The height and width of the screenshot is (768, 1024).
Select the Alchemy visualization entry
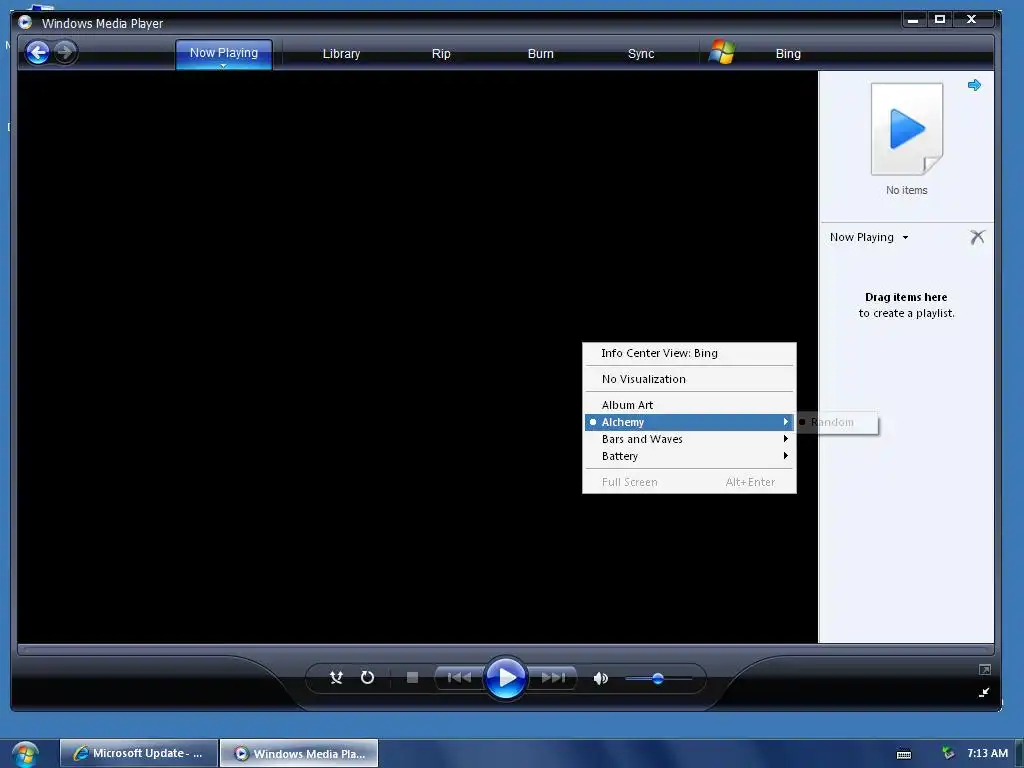click(689, 423)
